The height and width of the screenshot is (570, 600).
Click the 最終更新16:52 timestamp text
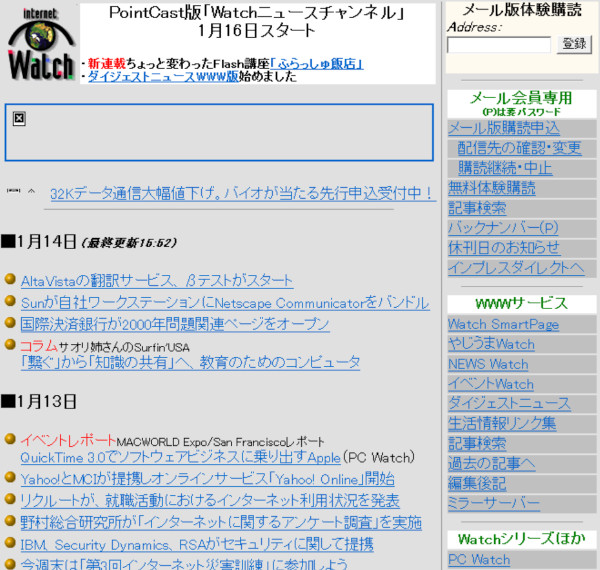(x=129, y=243)
